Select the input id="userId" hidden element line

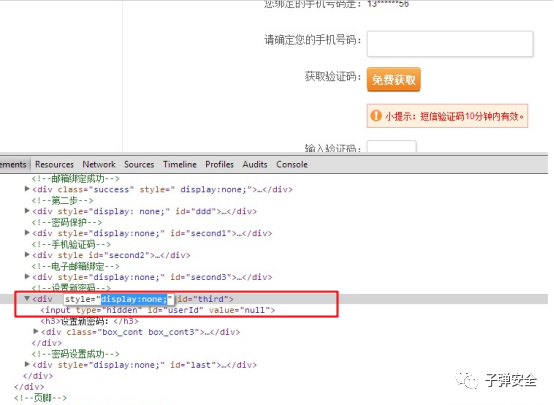[x=158, y=310]
